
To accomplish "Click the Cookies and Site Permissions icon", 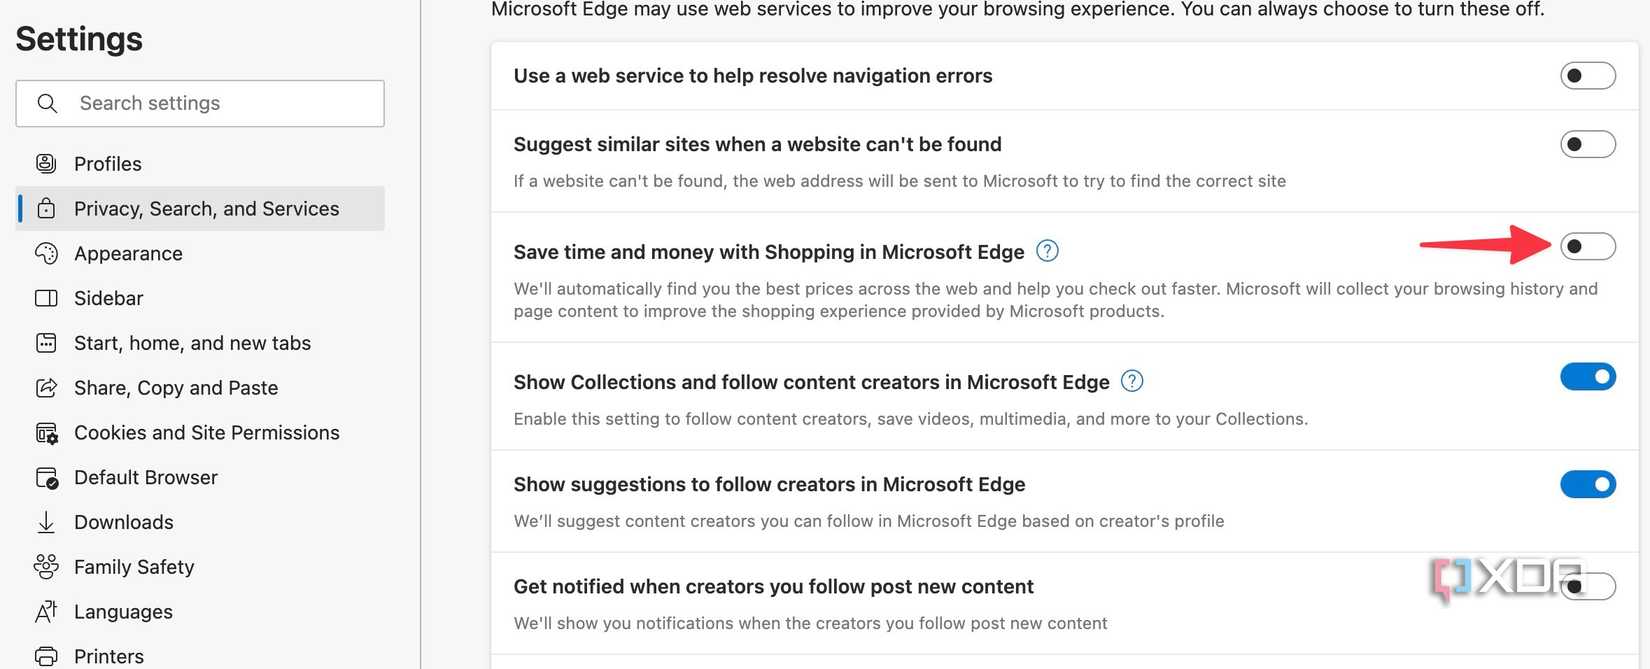I will pyautogui.click(x=46, y=433).
